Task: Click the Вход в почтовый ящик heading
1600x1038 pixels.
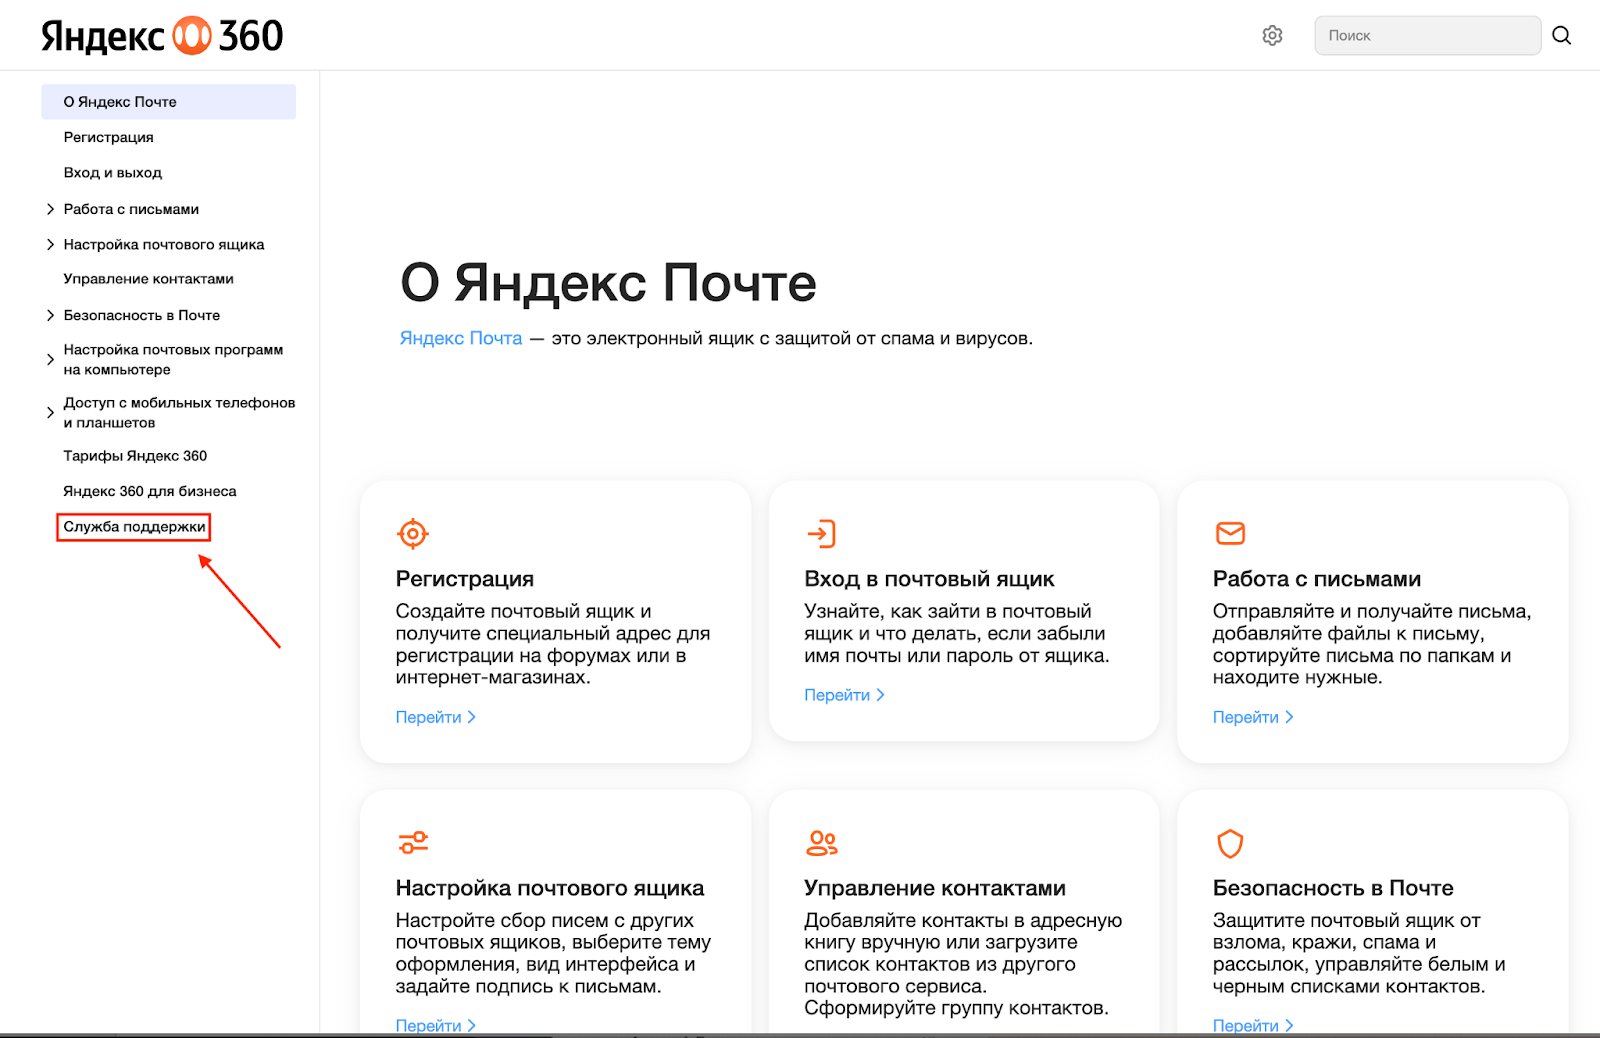Action: 929,579
